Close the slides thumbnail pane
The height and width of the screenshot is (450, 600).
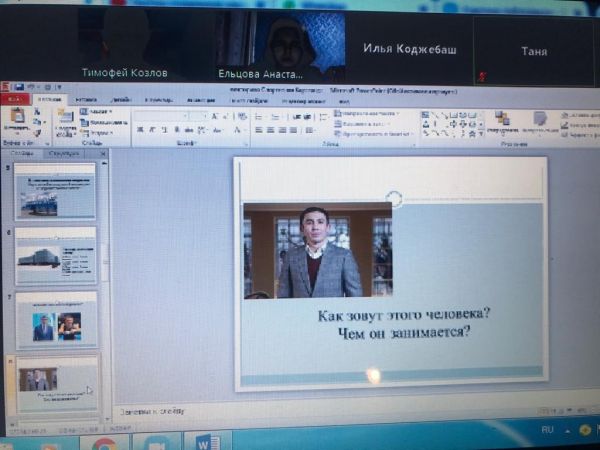click(x=102, y=153)
